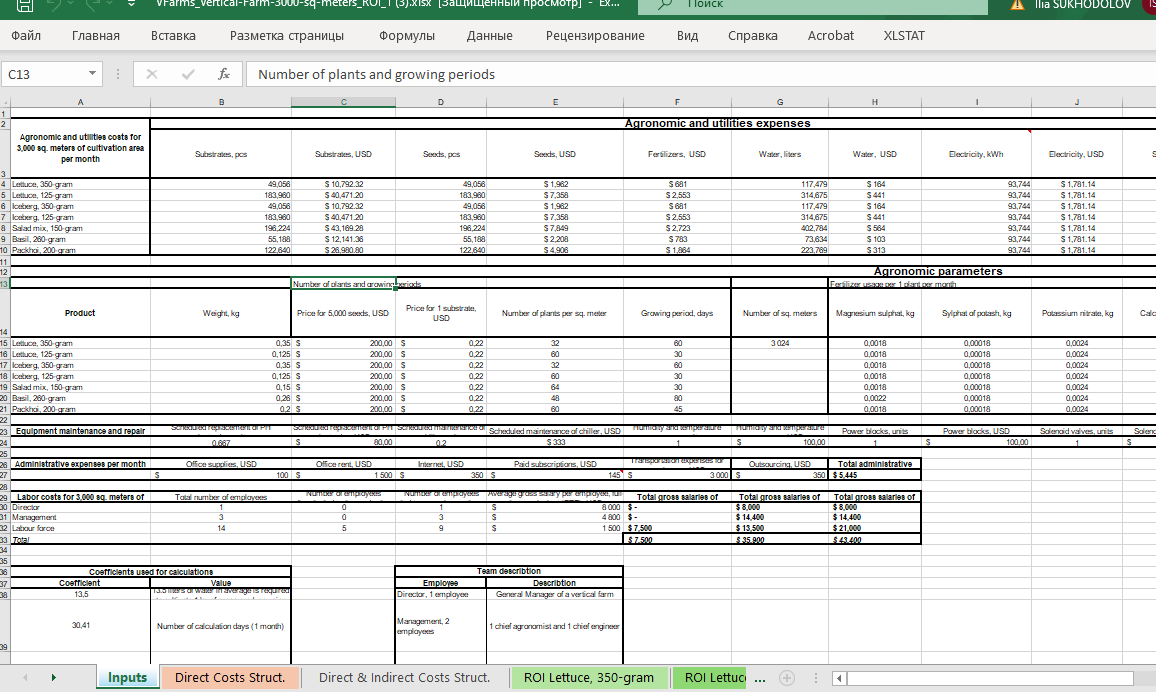Open the Файл menu
The width and height of the screenshot is (1156, 692).
coord(26,35)
